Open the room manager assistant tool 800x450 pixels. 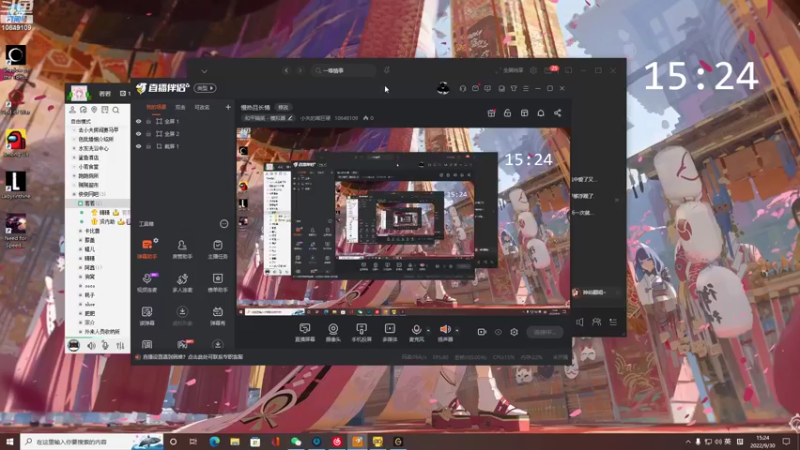(182, 249)
